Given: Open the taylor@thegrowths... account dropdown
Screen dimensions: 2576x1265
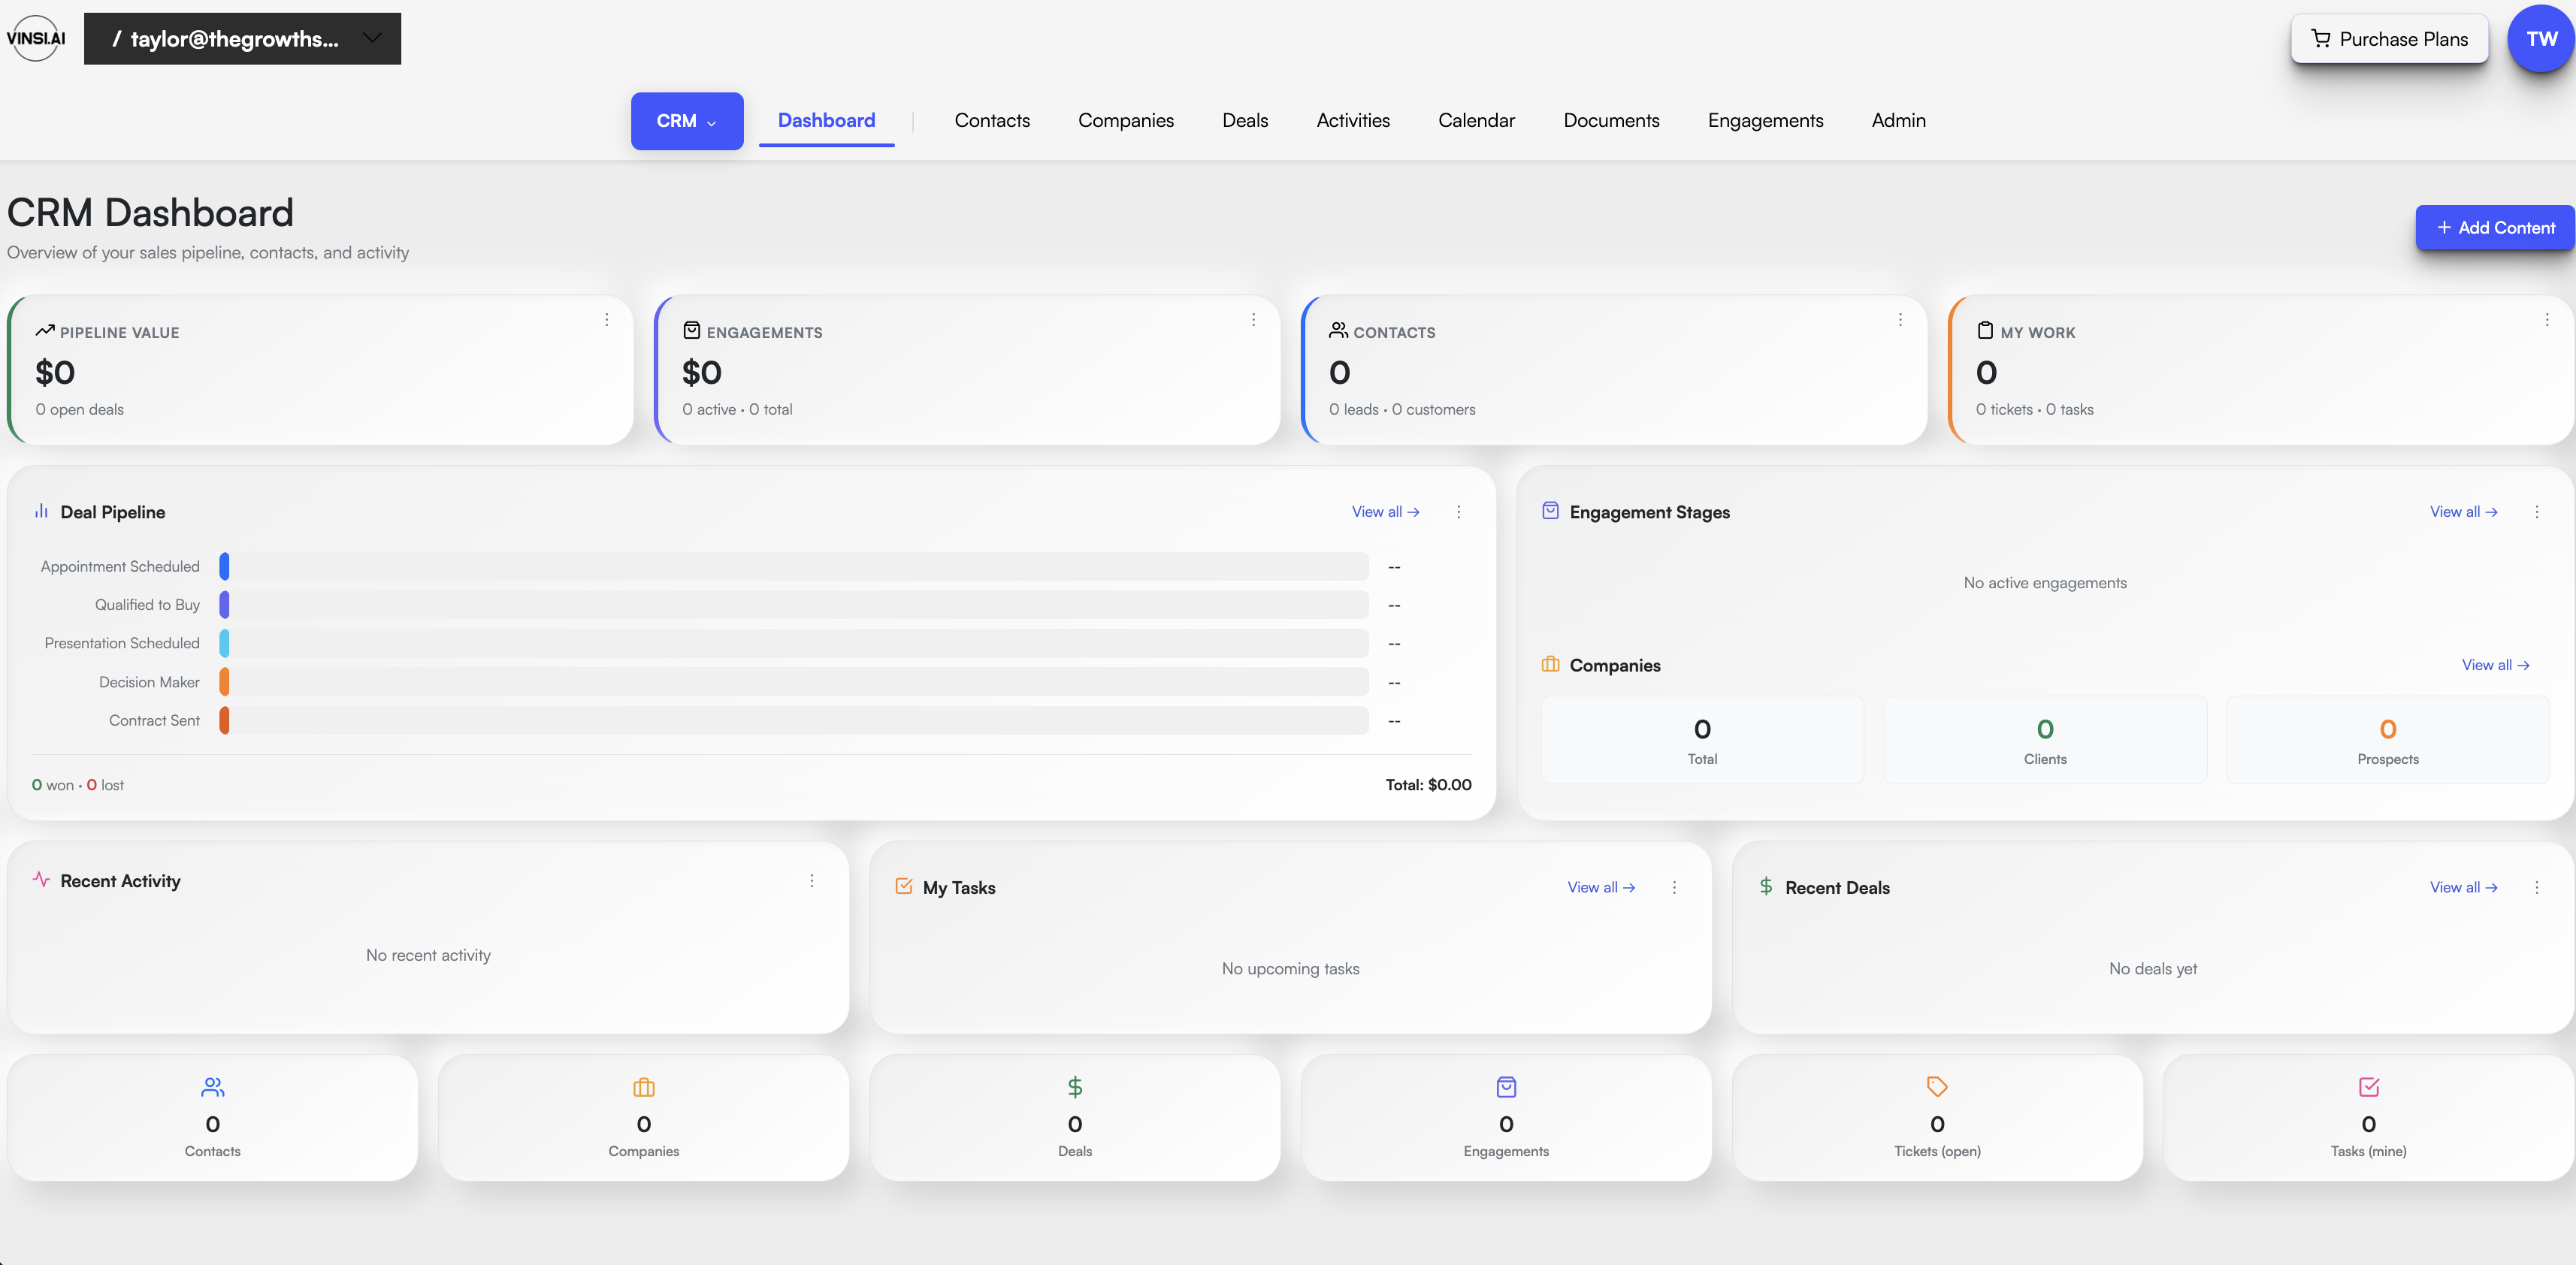Looking at the screenshot, I should click(x=242, y=39).
